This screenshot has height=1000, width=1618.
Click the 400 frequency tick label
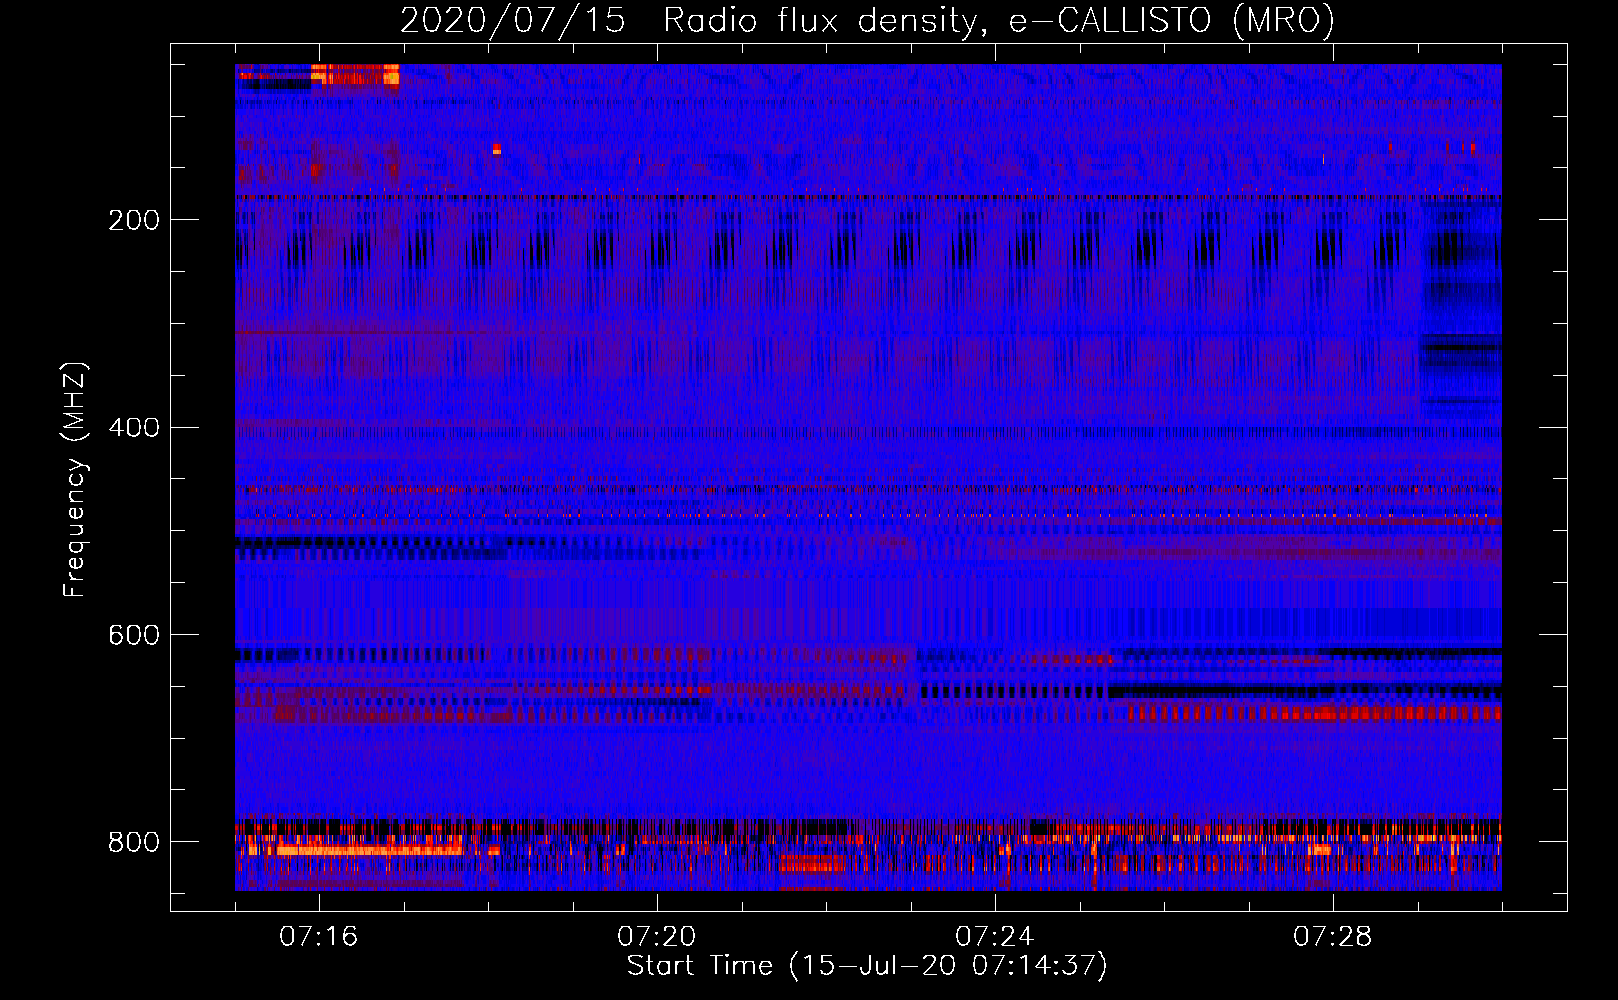134,427
